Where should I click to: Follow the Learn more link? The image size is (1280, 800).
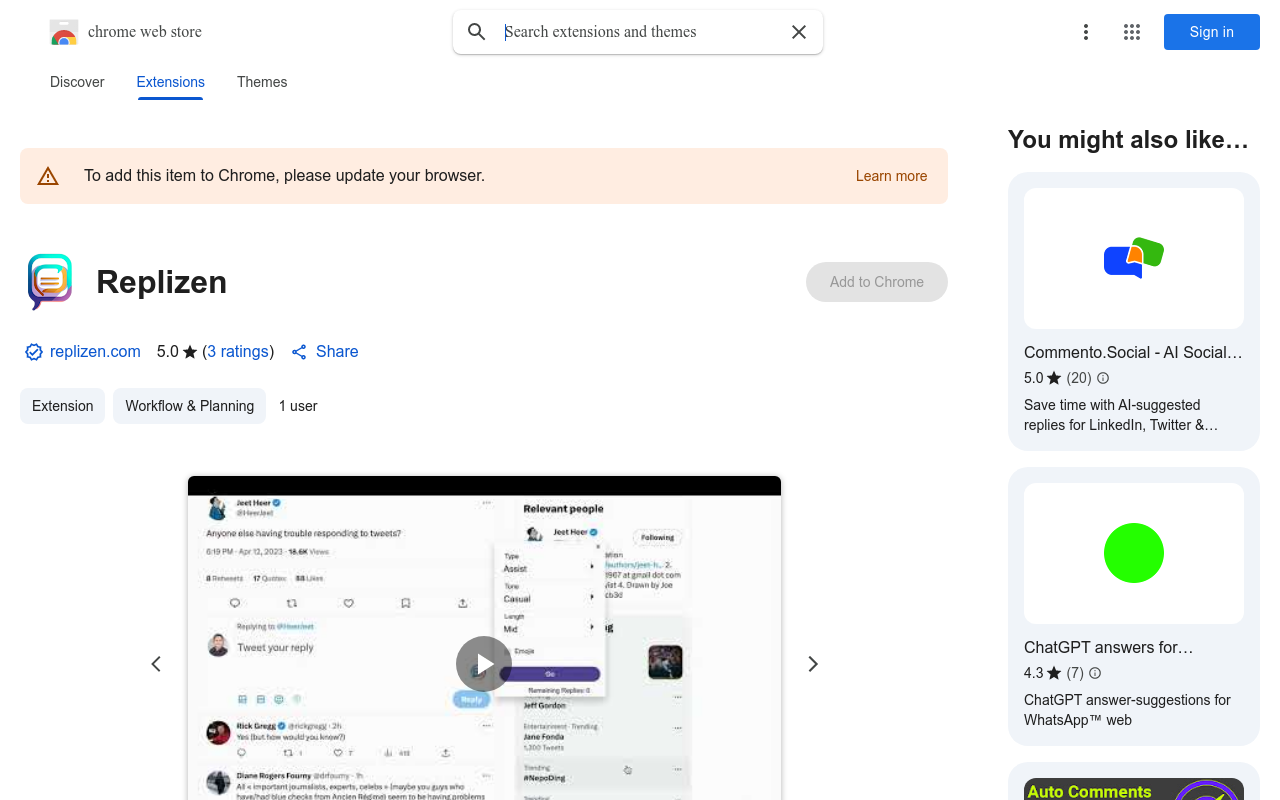coord(891,176)
